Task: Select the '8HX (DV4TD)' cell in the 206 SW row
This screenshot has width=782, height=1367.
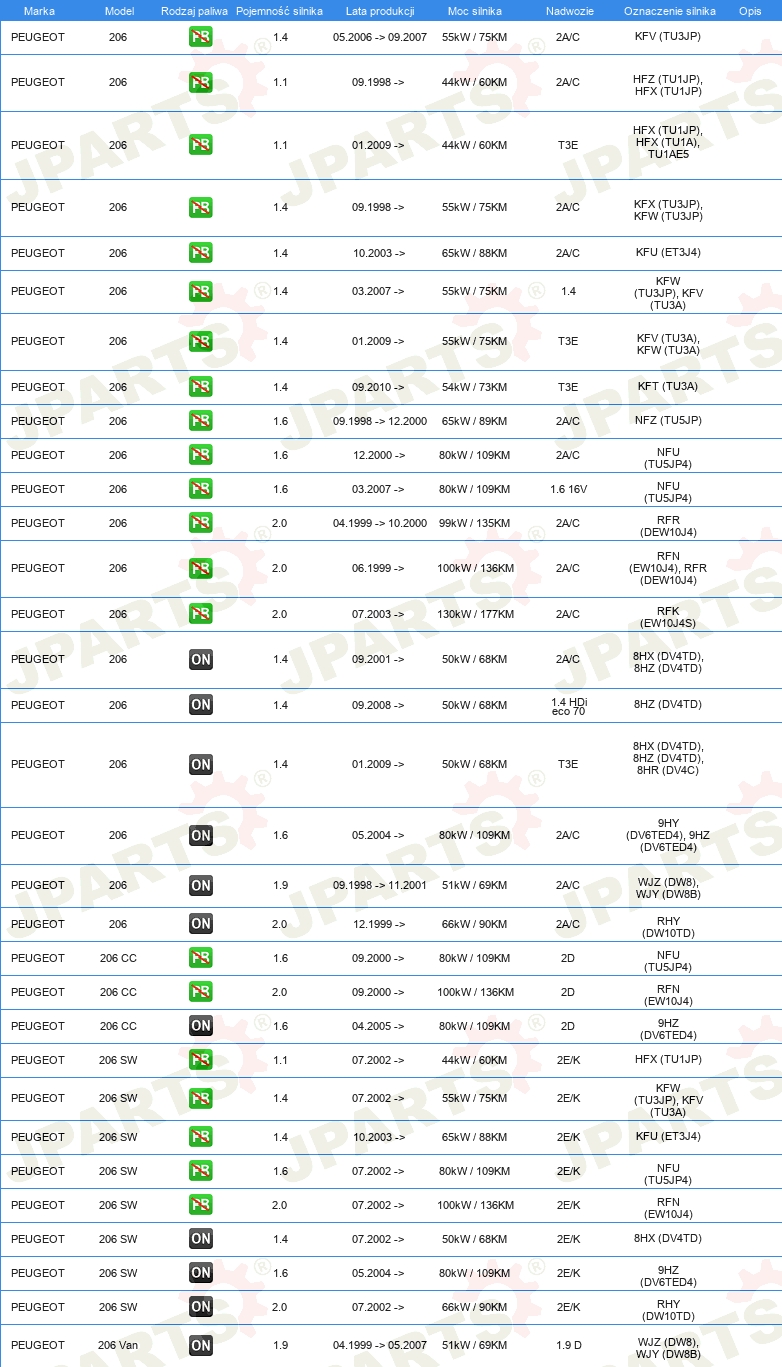Action: point(668,1239)
